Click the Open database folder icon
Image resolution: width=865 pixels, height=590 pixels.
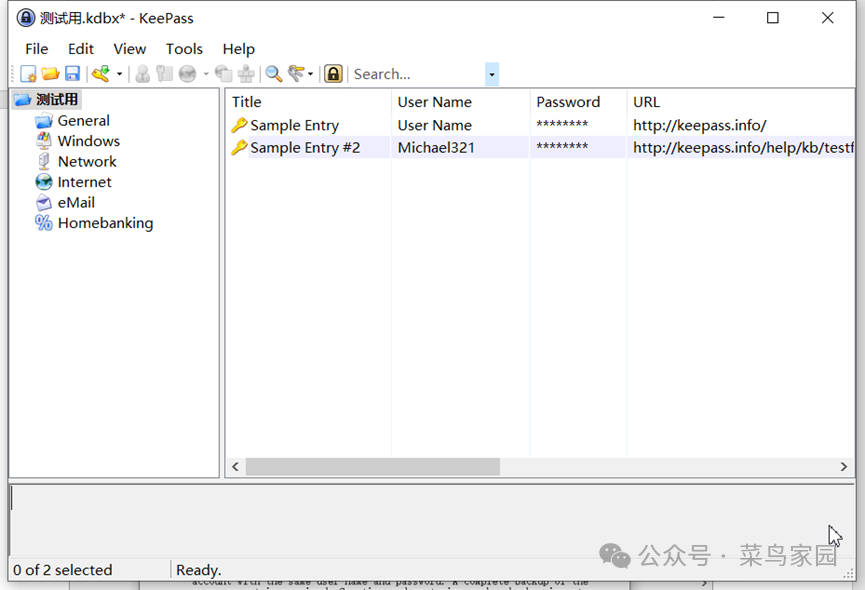point(50,74)
